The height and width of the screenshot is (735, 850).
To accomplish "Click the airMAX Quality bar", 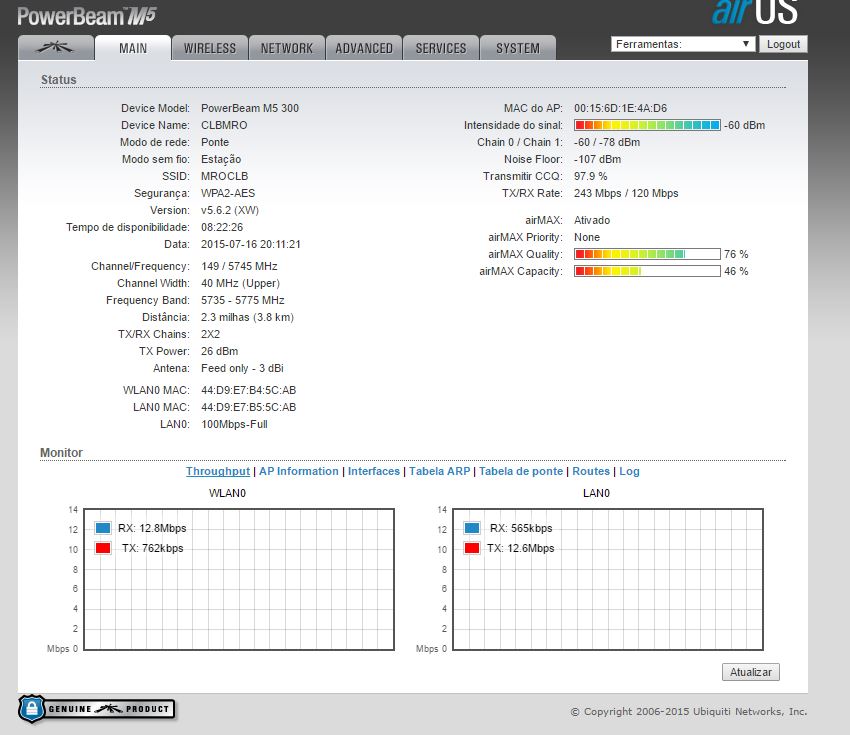I will coord(647,254).
